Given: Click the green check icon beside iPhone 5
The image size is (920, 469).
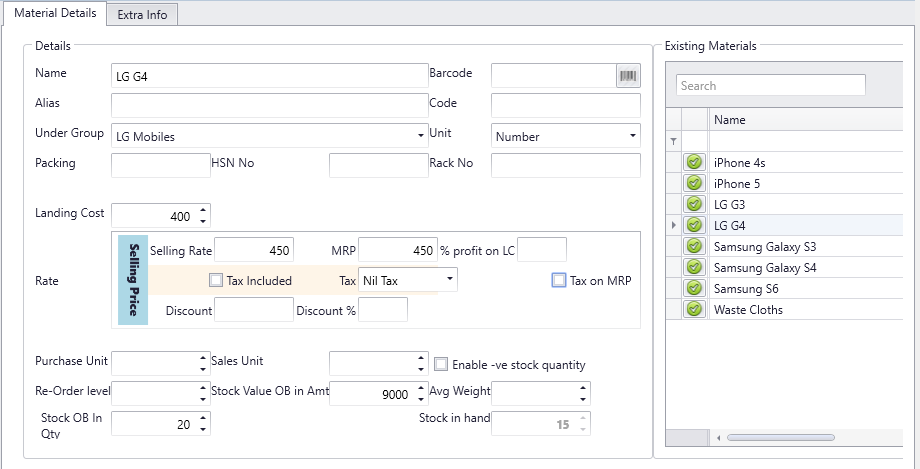Looking at the screenshot, I should click(x=694, y=183).
